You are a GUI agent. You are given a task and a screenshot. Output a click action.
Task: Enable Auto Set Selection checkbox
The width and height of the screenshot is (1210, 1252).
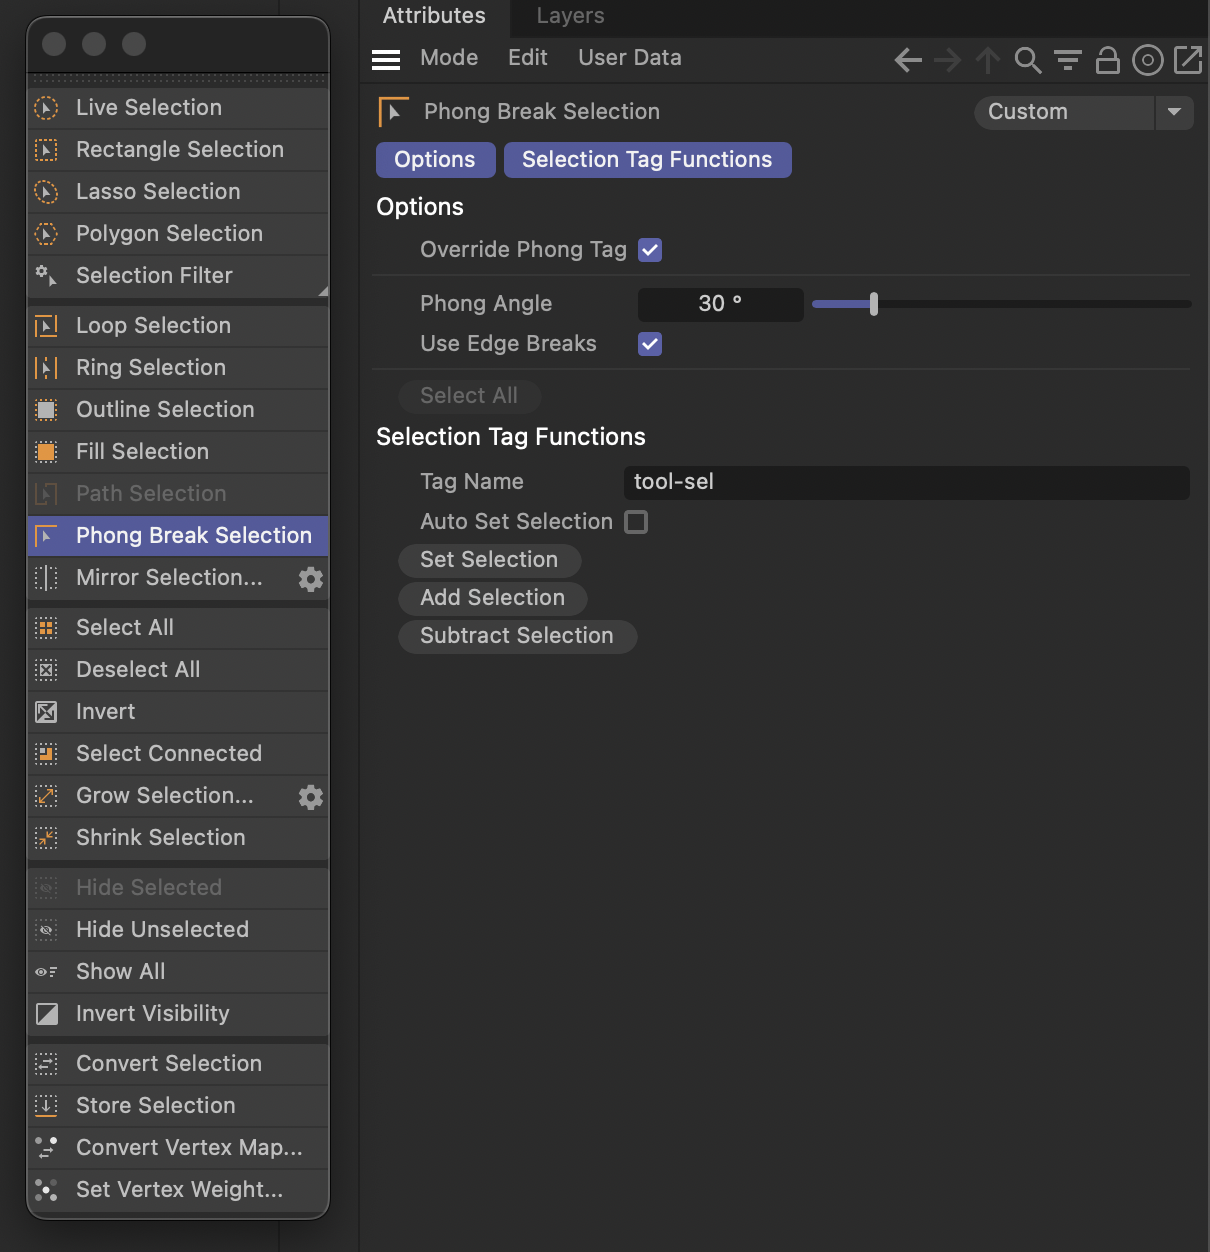636,522
